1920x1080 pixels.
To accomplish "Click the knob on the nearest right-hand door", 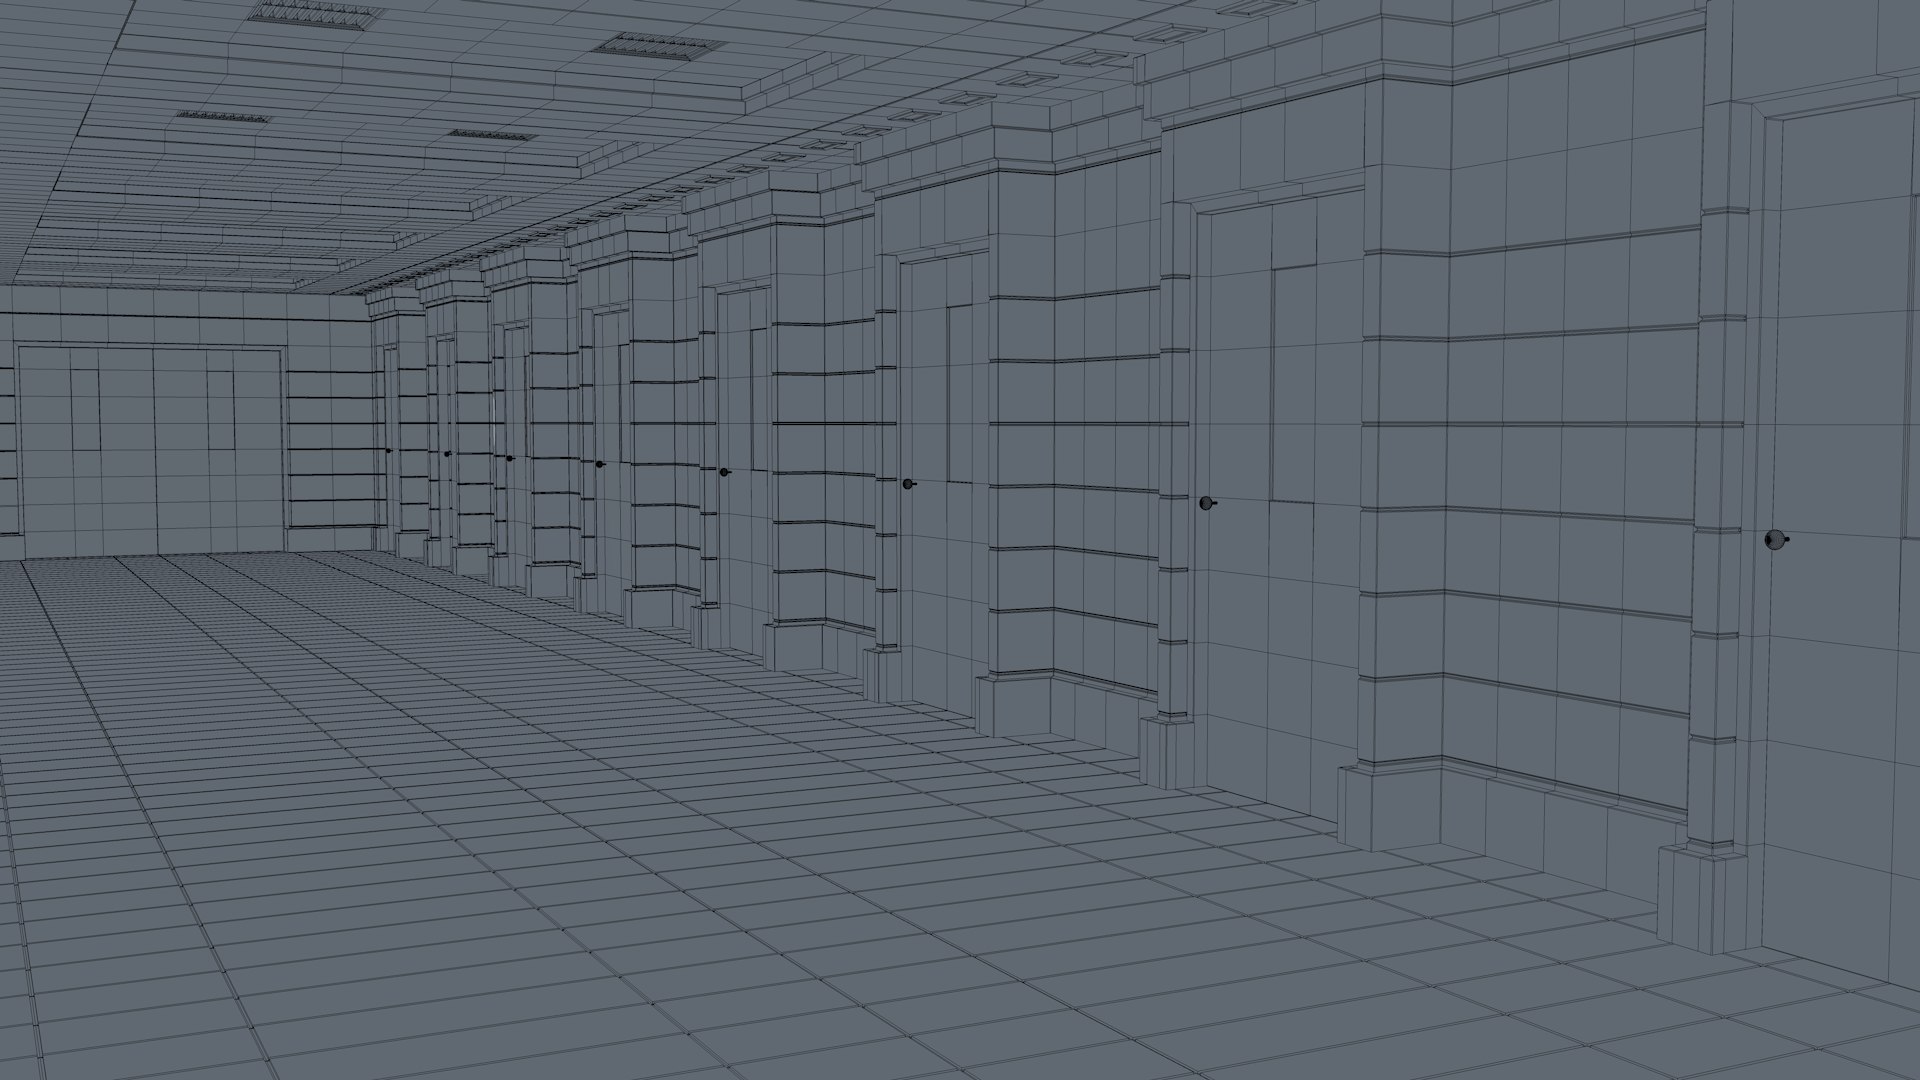I will point(1776,541).
